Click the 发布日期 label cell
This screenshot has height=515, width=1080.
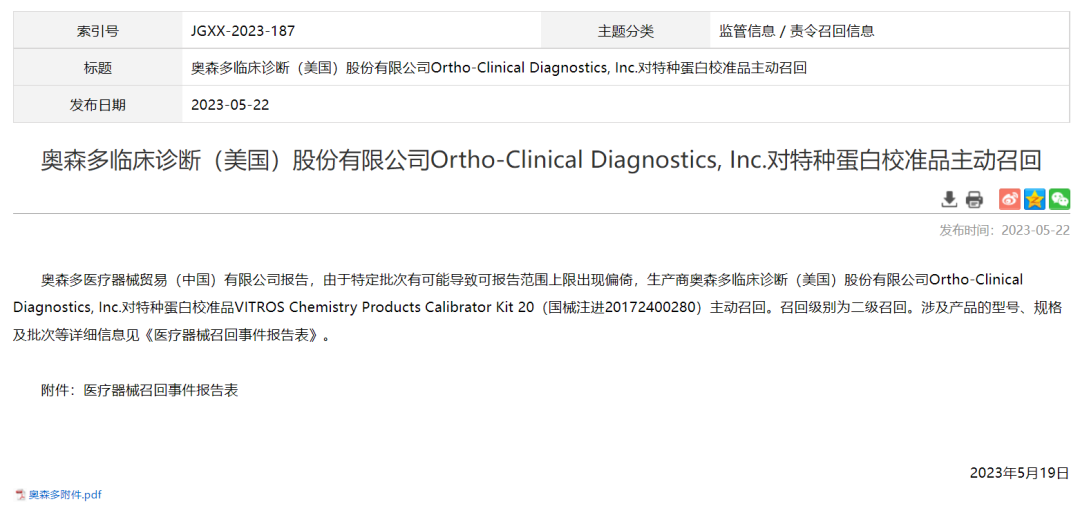tap(98, 104)
